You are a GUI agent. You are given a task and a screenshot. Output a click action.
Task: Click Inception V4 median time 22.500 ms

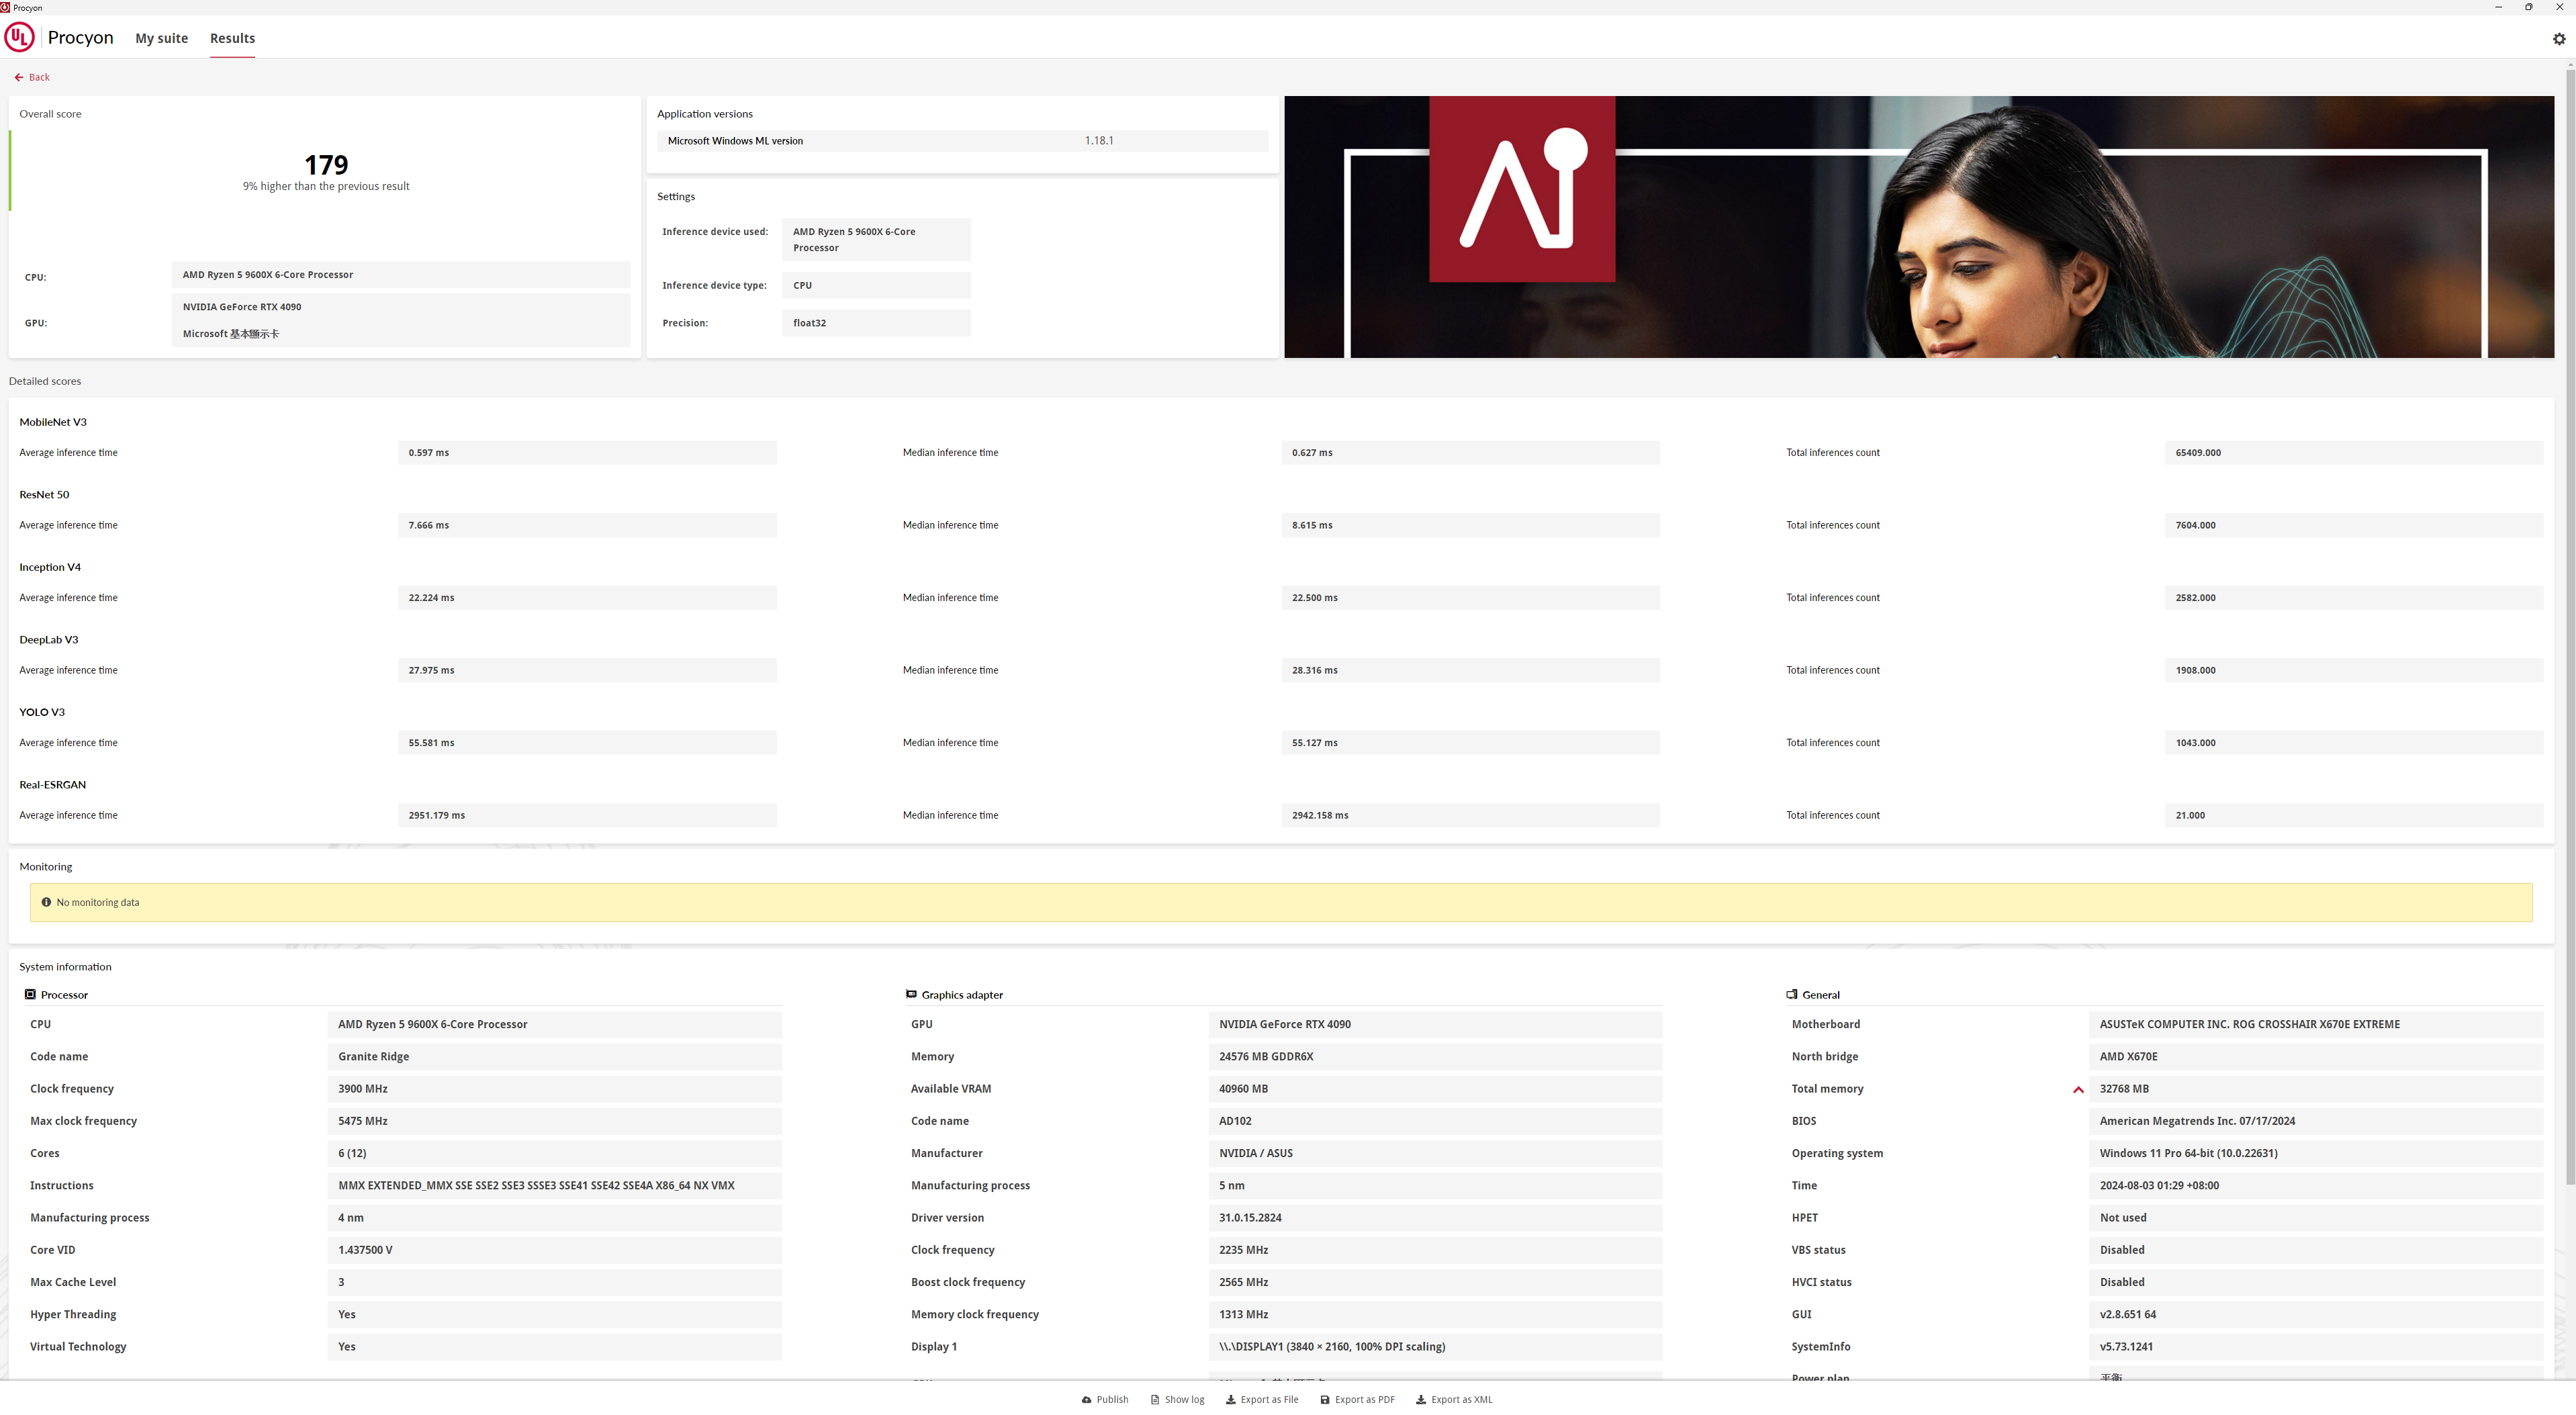(1470, 598)
